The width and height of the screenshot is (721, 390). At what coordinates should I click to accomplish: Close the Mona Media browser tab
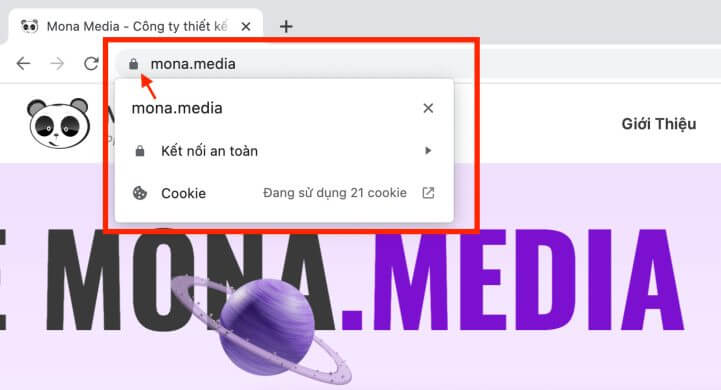click(x=246, y=27)
